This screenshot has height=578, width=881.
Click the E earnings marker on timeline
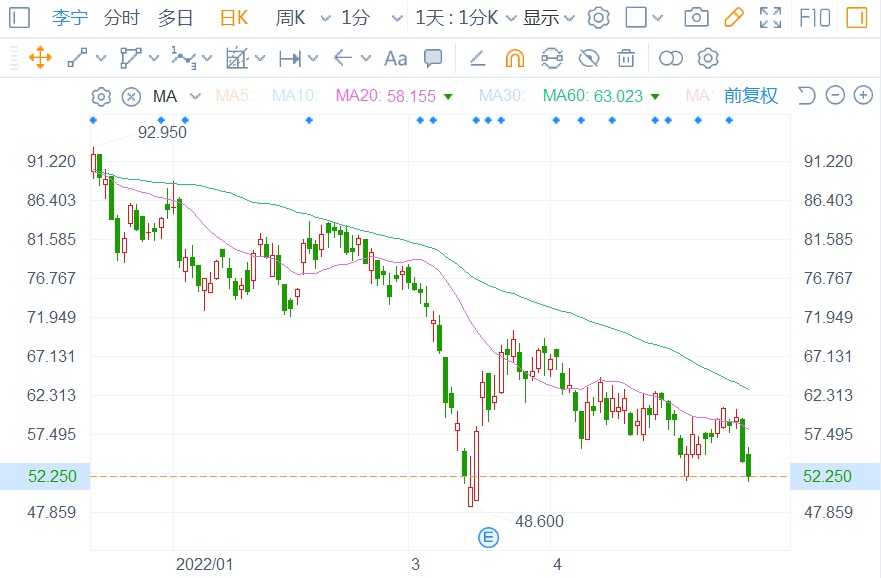[490, 536]
